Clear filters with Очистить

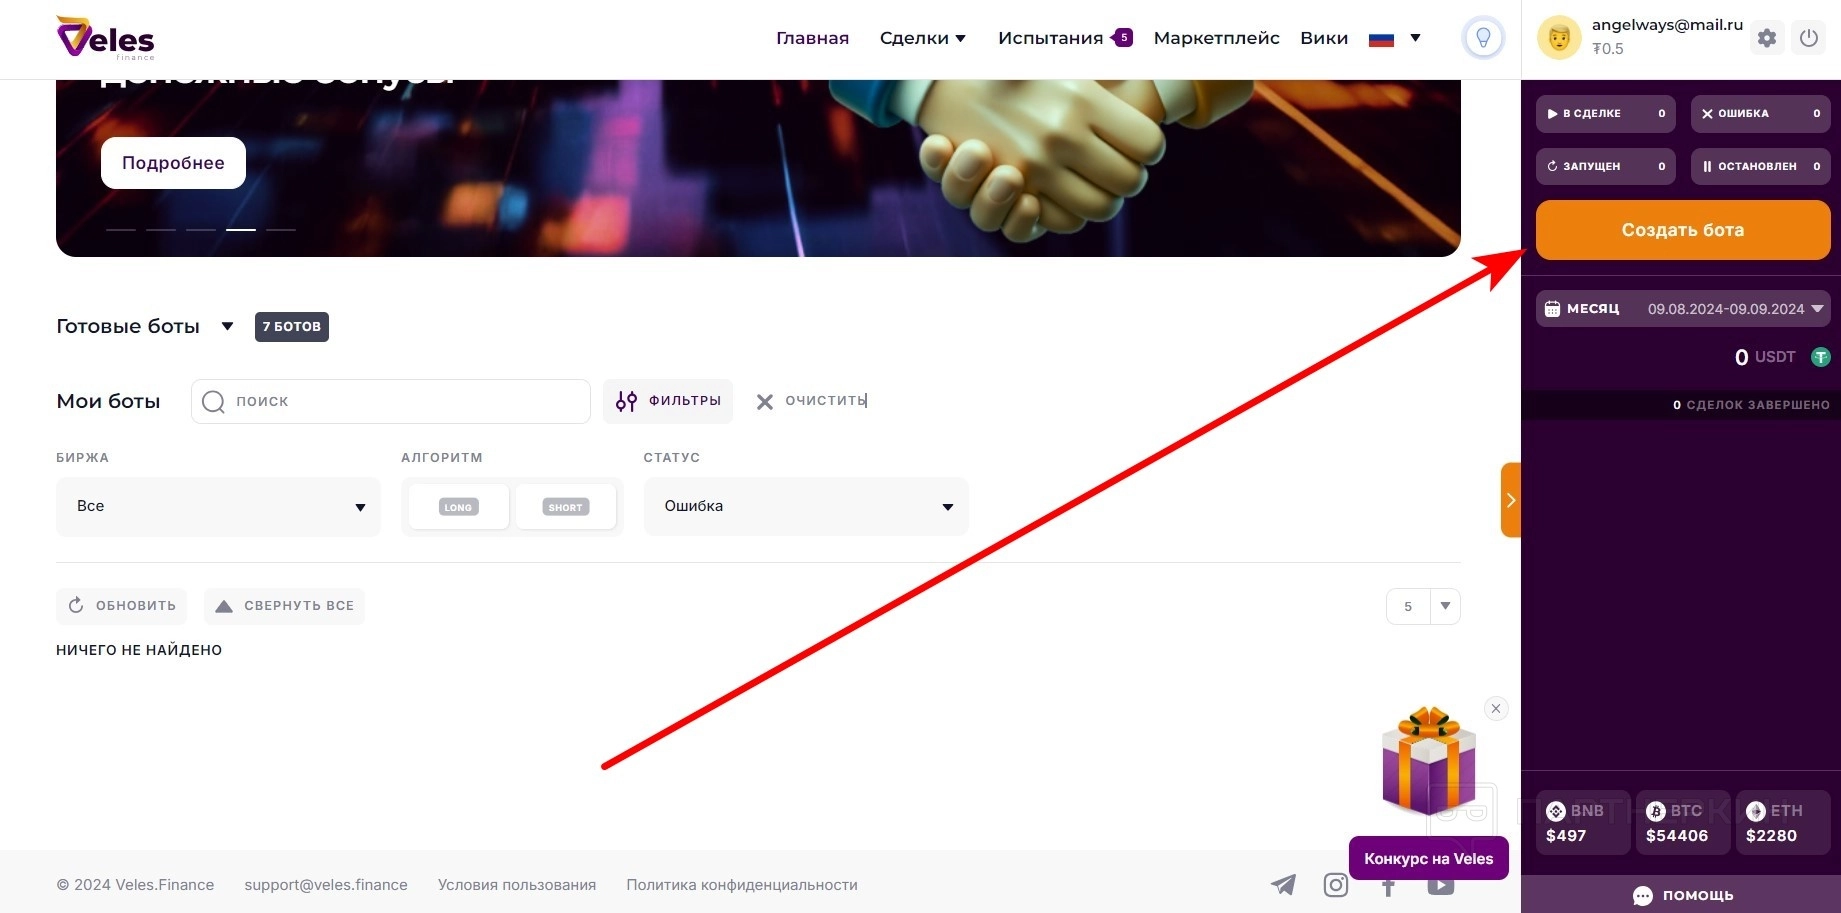[x=811, y=401]
